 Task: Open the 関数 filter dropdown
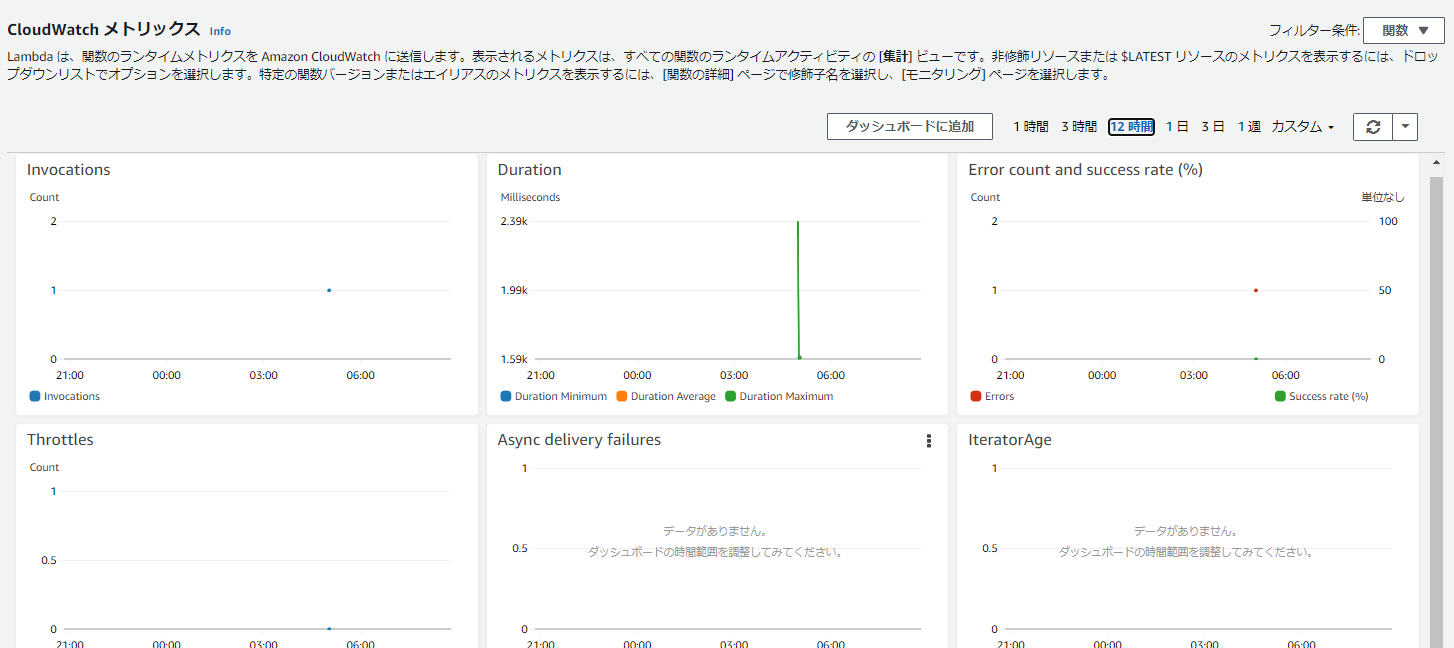tap(1404, 31)
